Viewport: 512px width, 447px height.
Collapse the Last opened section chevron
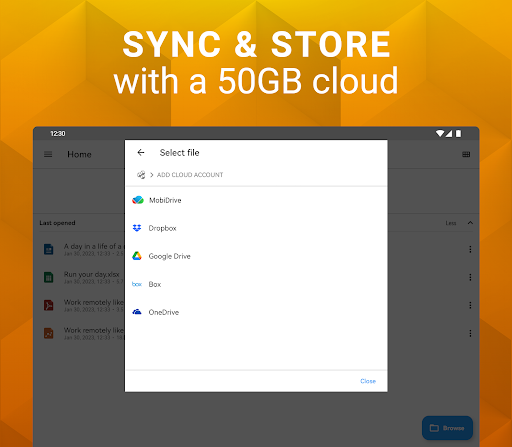click(x=470, y=223)
